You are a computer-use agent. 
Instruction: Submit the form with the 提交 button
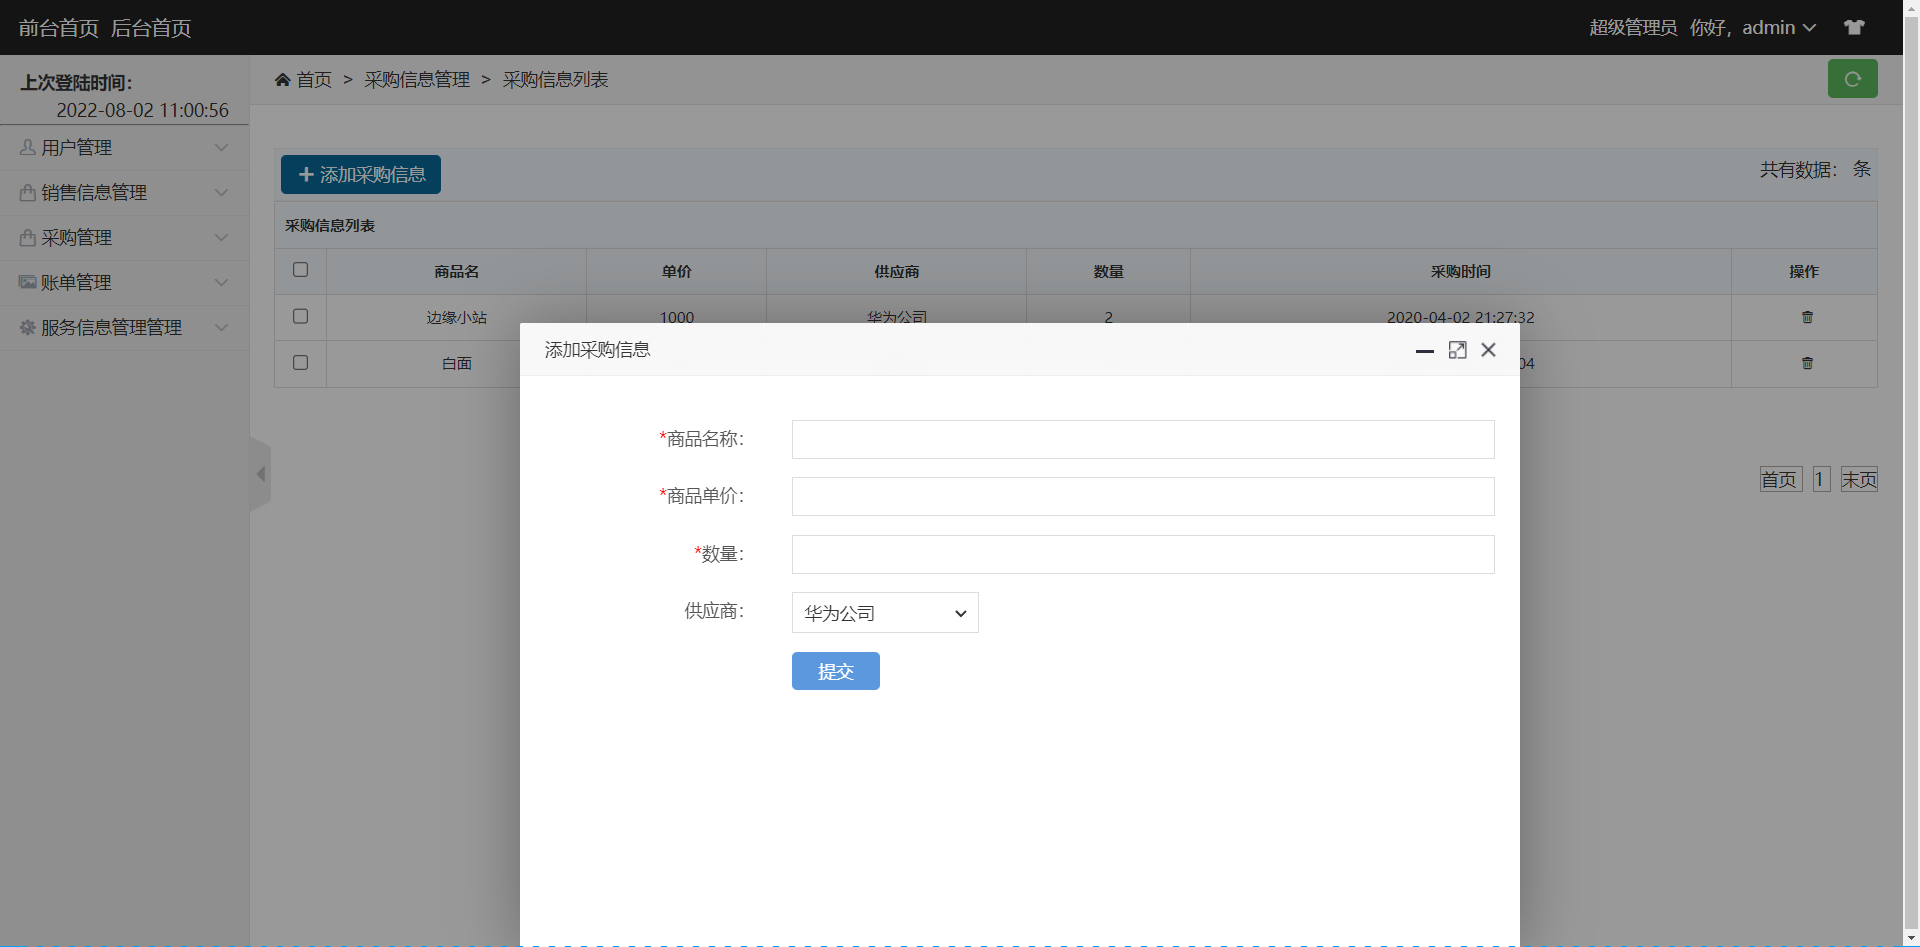(x=835, y=670)
